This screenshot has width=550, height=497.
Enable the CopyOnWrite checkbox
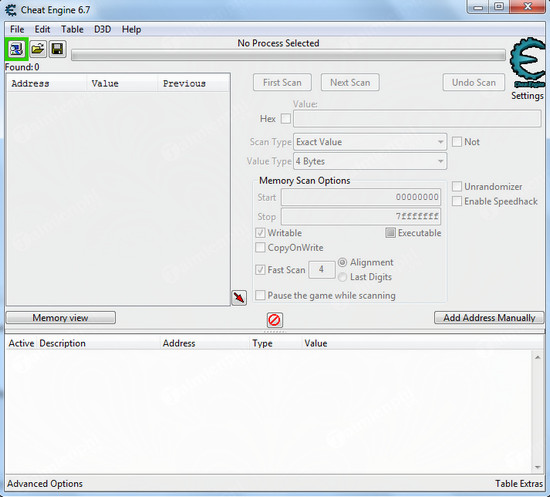click(x=260, y=248)
